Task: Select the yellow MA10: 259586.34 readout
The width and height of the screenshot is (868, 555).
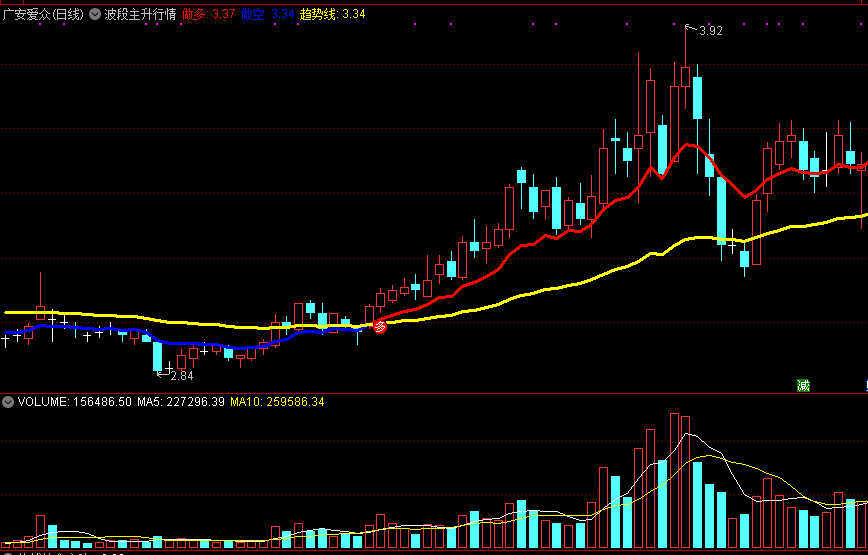Action: (277, 402)
